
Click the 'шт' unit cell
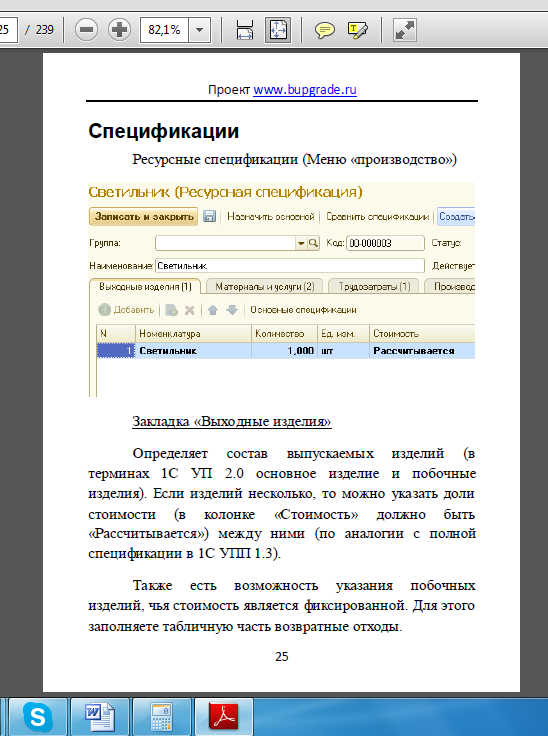[344, 351]
